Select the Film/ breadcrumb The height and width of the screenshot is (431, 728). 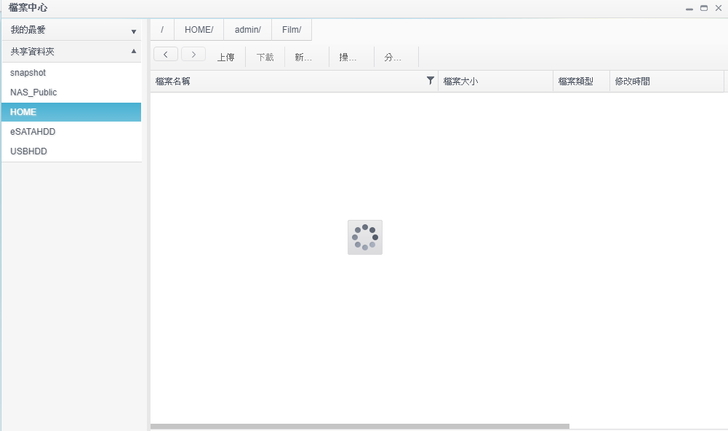coord(292,30)
